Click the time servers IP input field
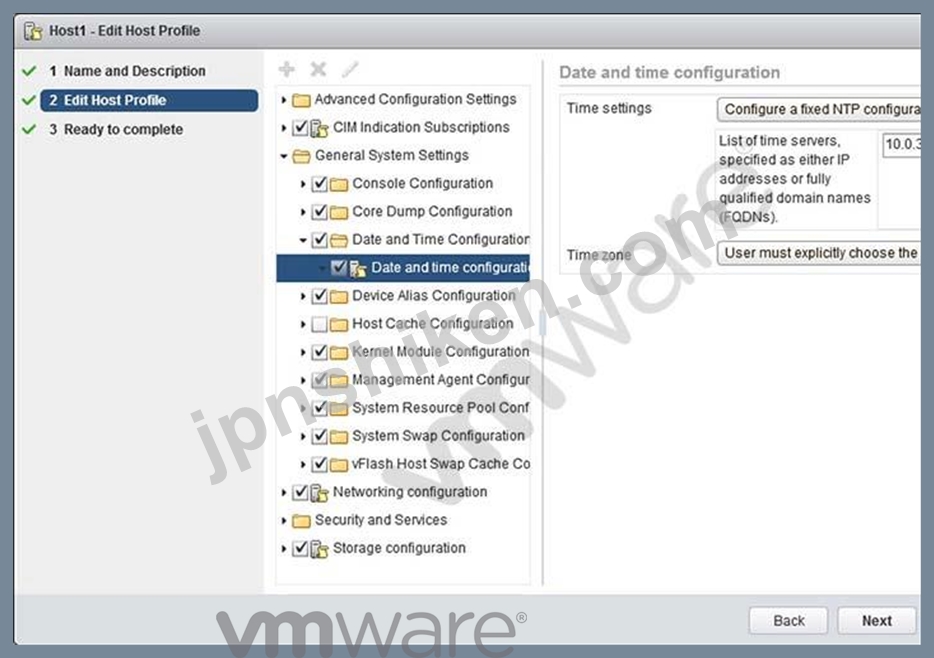Viewport: 934px width, 658px height. click(x=901, y=144)
